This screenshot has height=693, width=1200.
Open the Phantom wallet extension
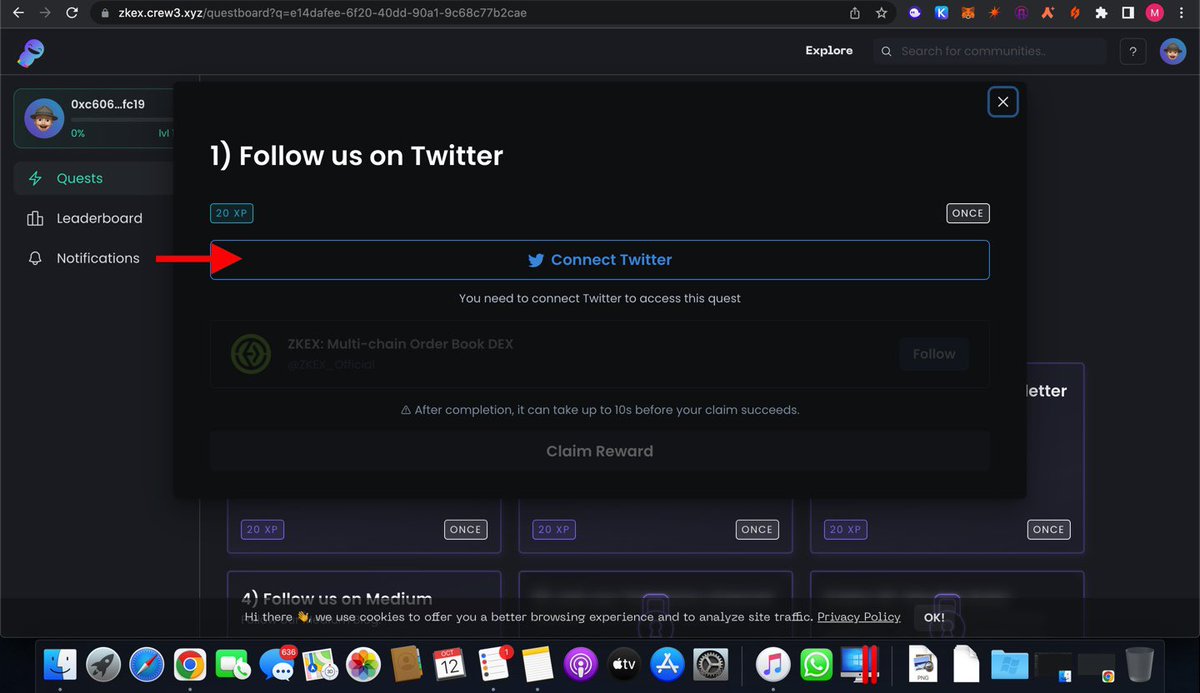[915, 13]
